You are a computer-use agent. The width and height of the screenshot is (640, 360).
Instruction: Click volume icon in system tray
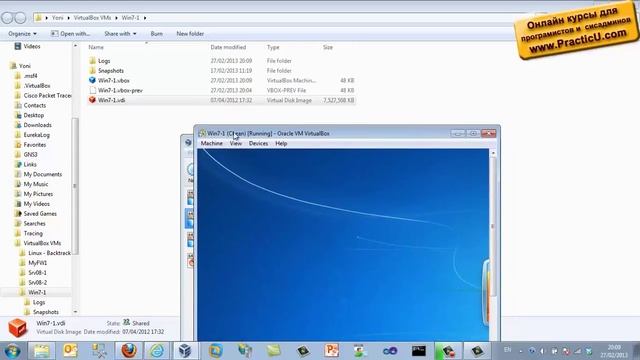[x=542, y=351]
